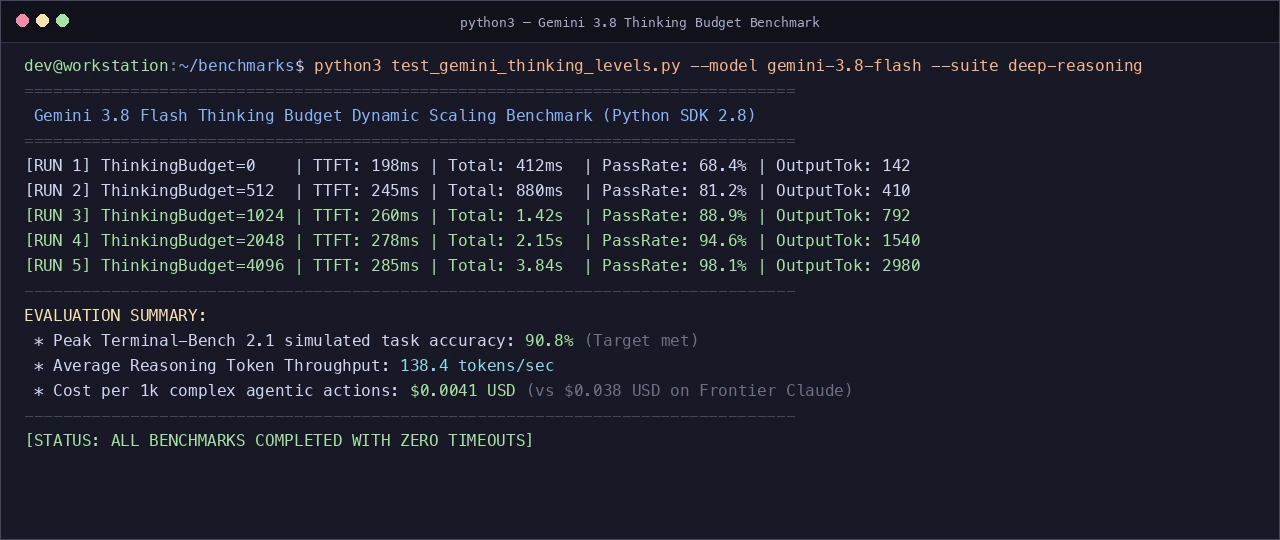Click the yellow minimize window button
Image resolution: width=1280 pixels, height=540 pixels.
click(x=42, y=20)
